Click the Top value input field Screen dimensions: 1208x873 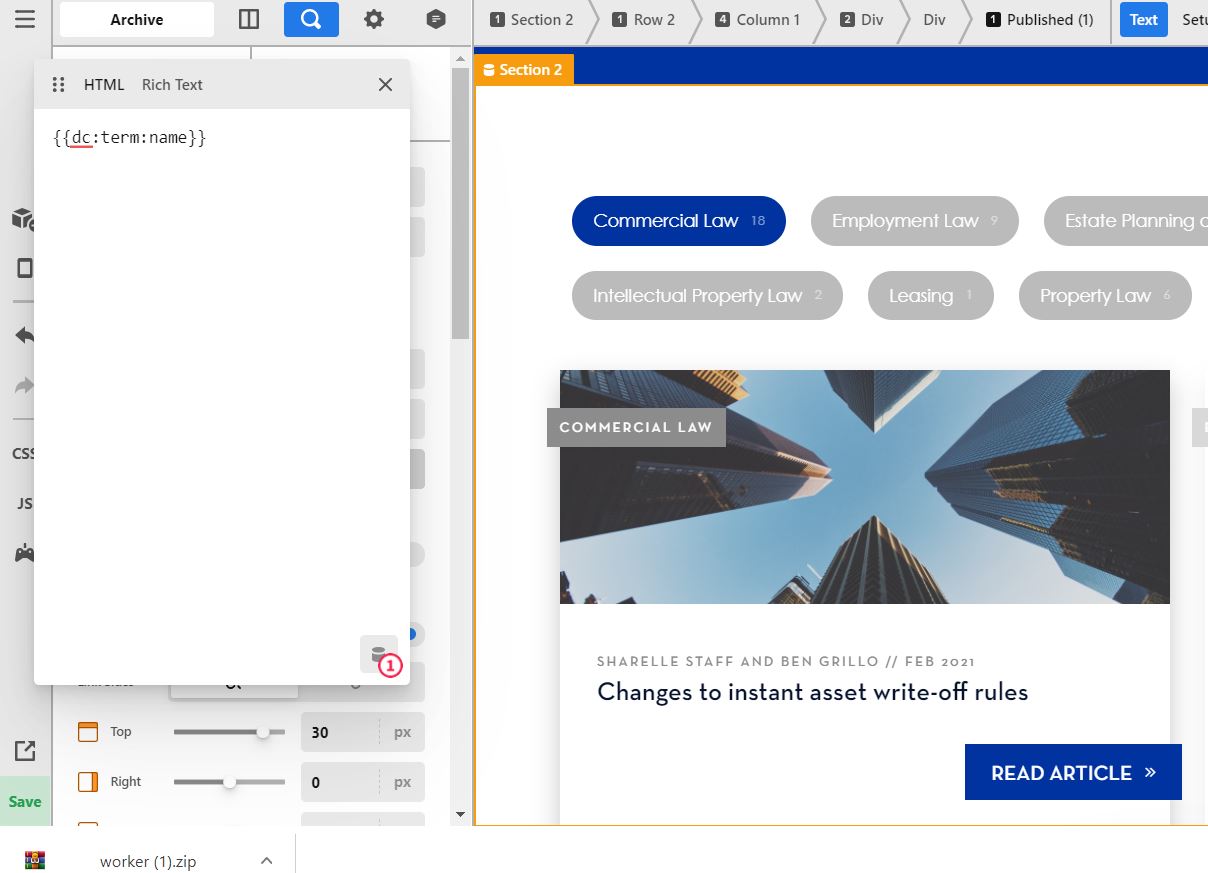pyautogui.click(x=338, y=732)
